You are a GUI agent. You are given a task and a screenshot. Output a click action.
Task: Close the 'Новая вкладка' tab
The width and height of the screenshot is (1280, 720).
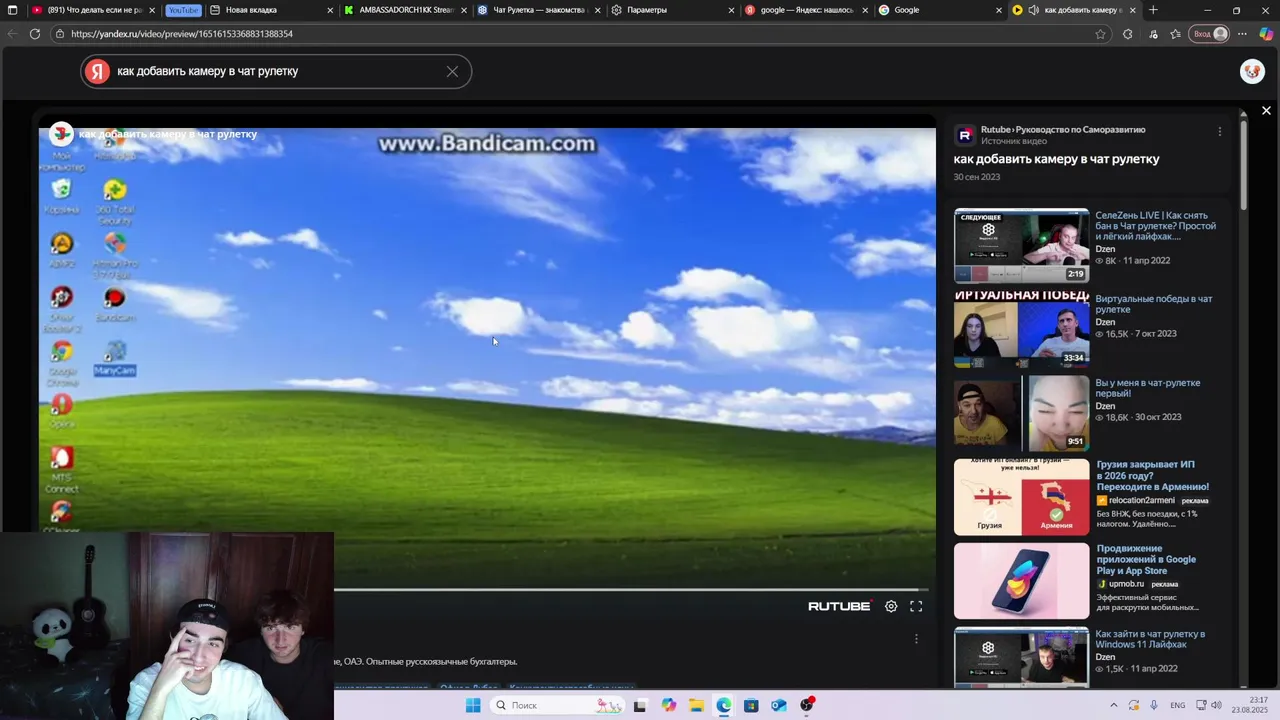[x=331, y=10]
